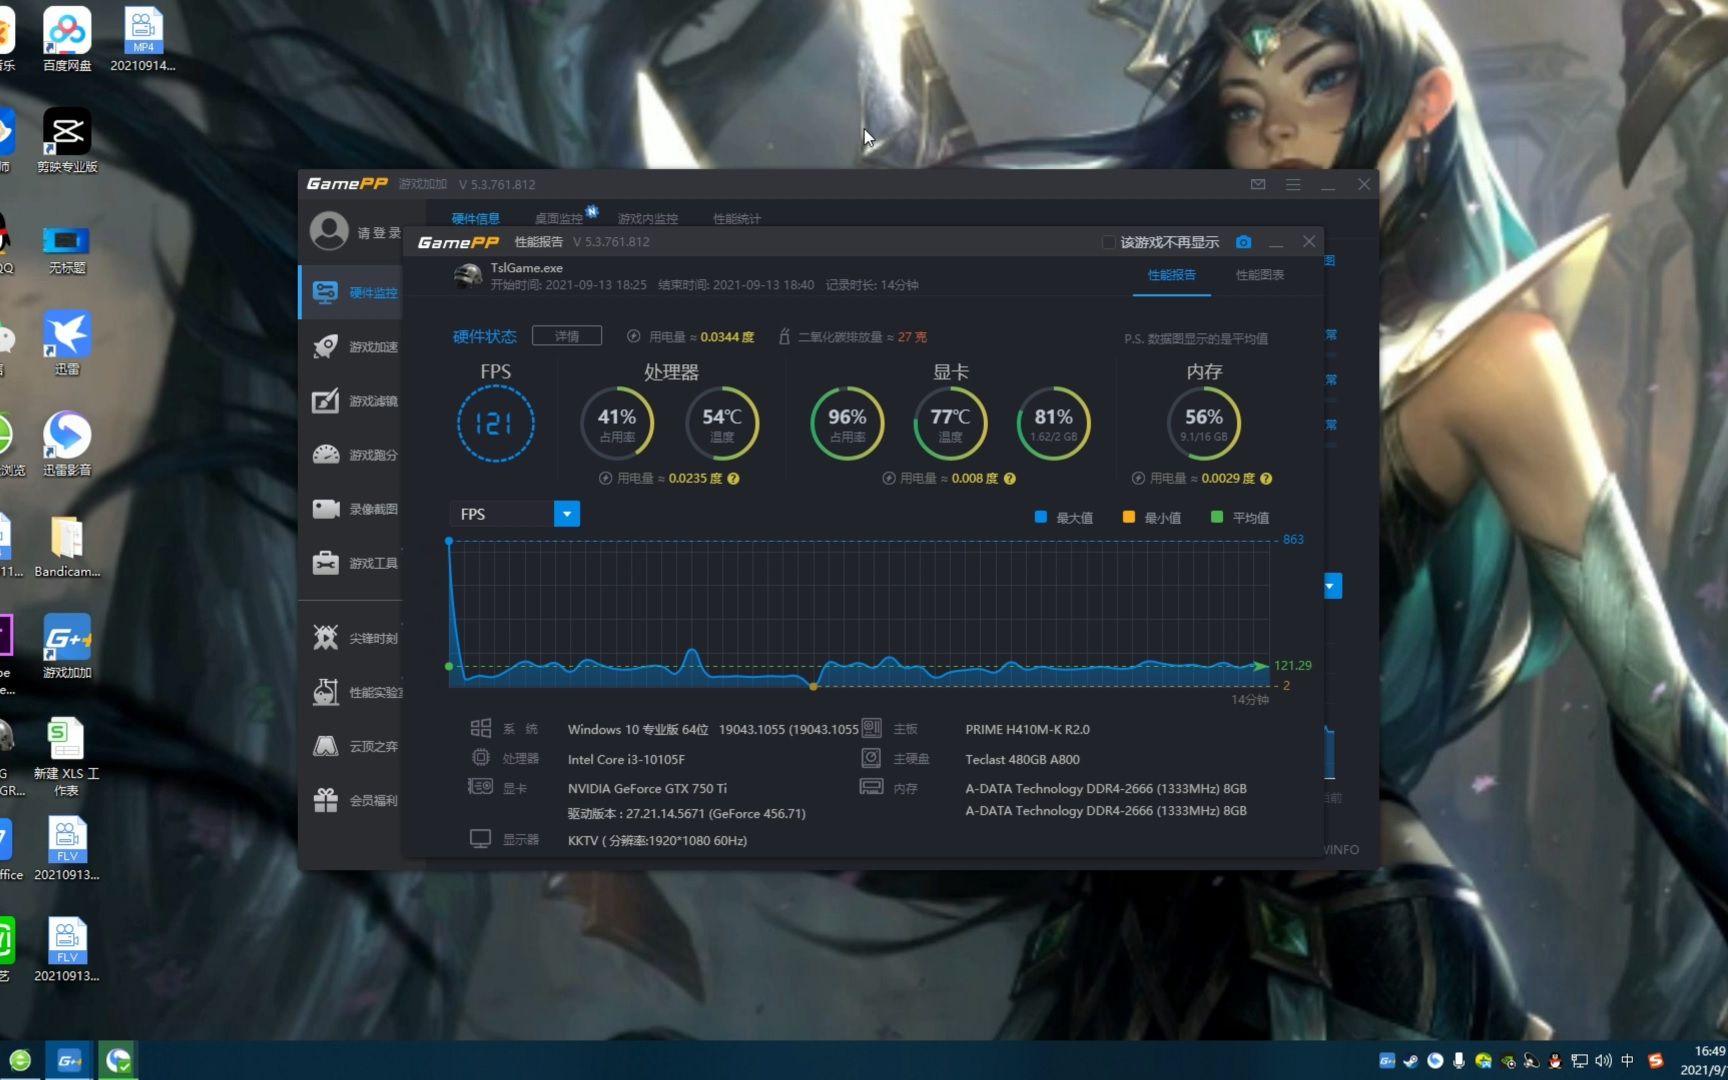Click 'PRIME H410M-K R2.0' motherboard text
Image resolution: width=1728 pixels, height=1080 pixels.
click(1027, 729)
